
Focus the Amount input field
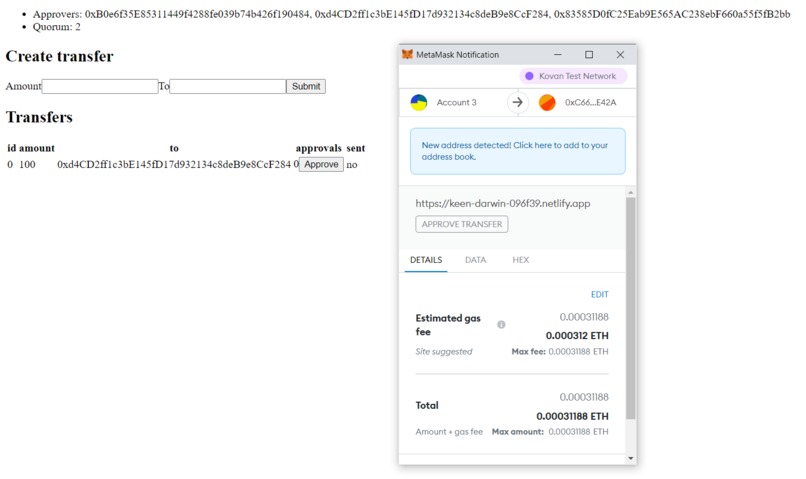(100, 86)
